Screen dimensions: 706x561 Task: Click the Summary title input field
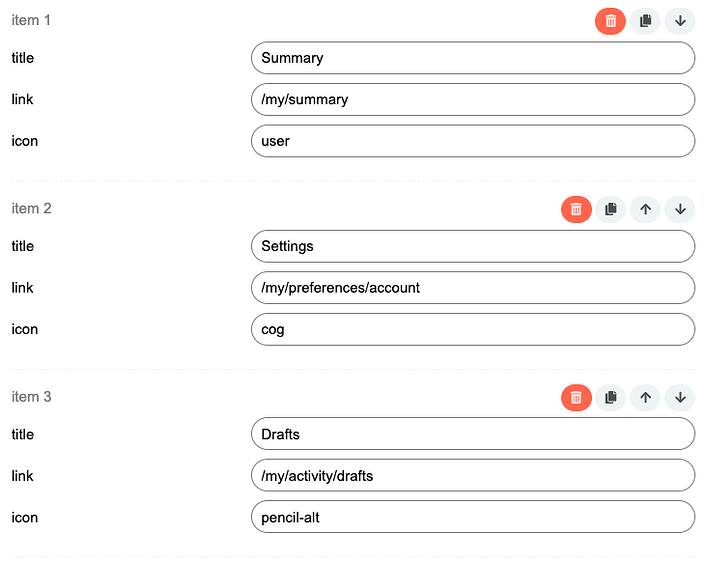tap(472, 58)
